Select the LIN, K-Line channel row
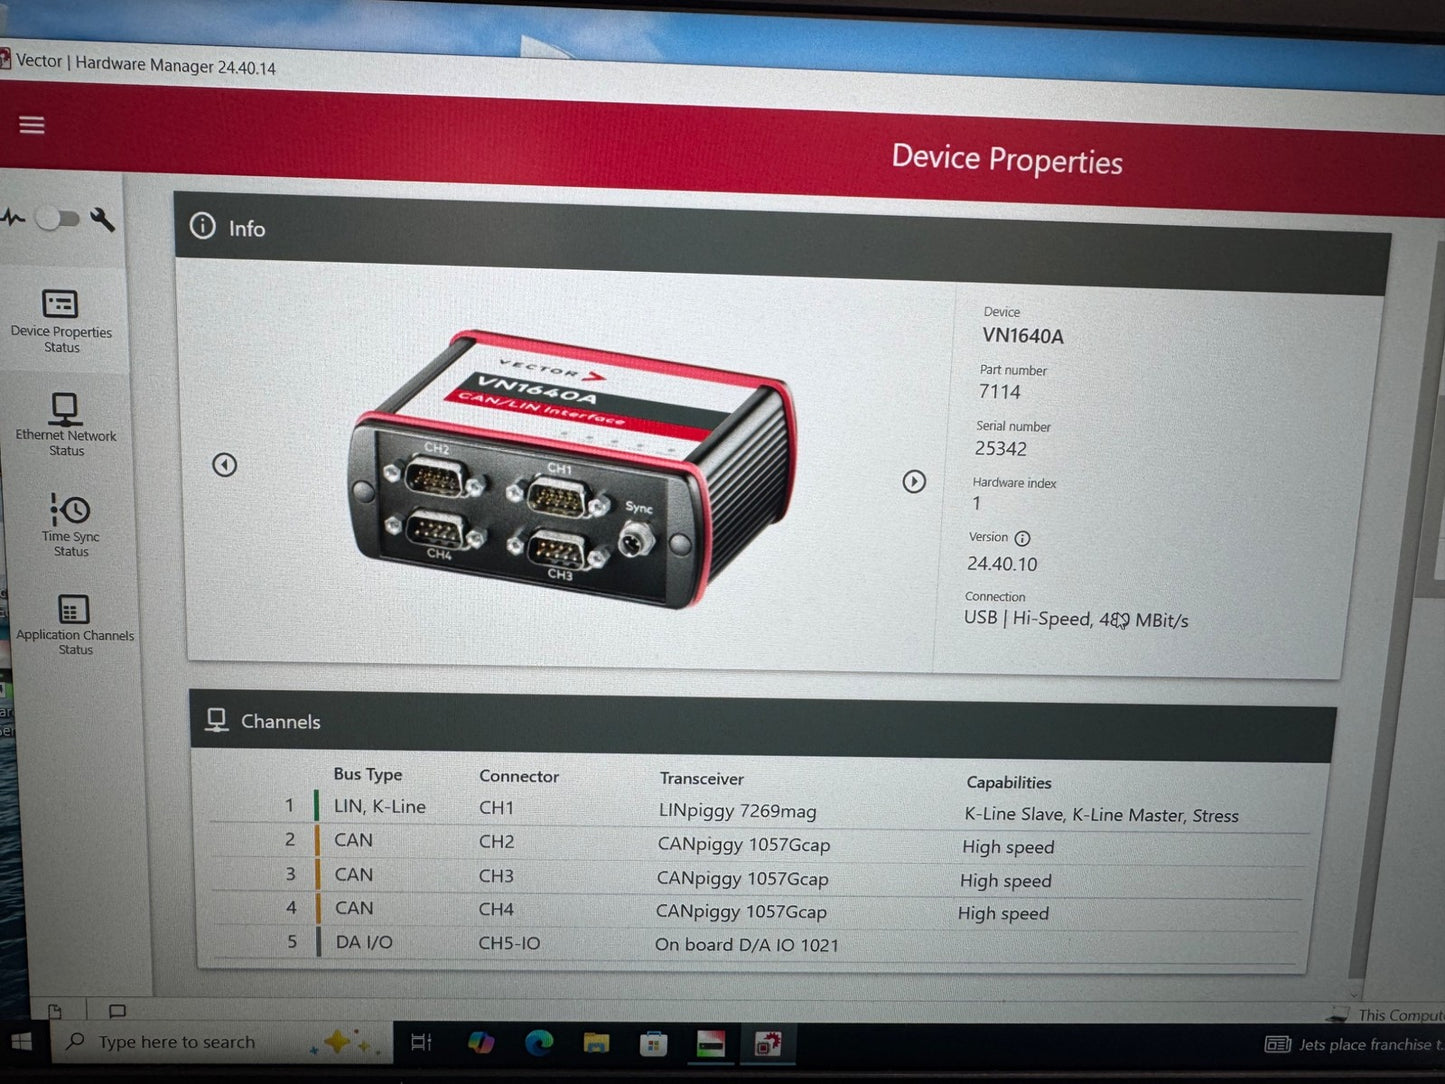Viewport: 1445px width, 1084px height. click(x=760, y=809)
